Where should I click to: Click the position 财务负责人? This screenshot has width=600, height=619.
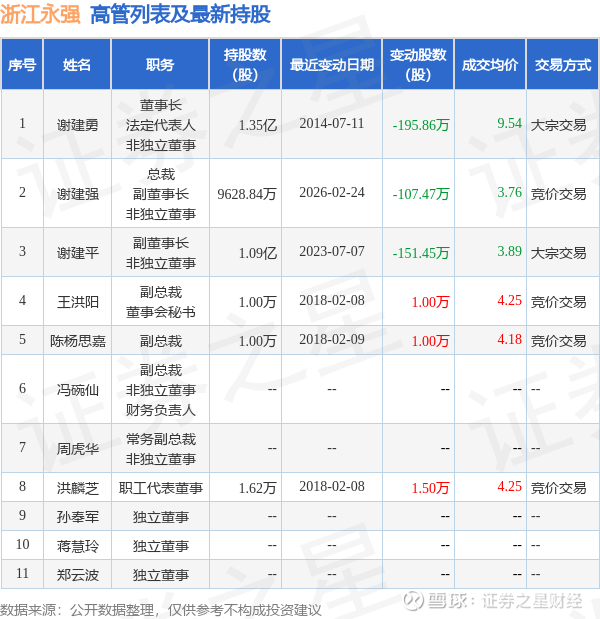coord(161,410)
